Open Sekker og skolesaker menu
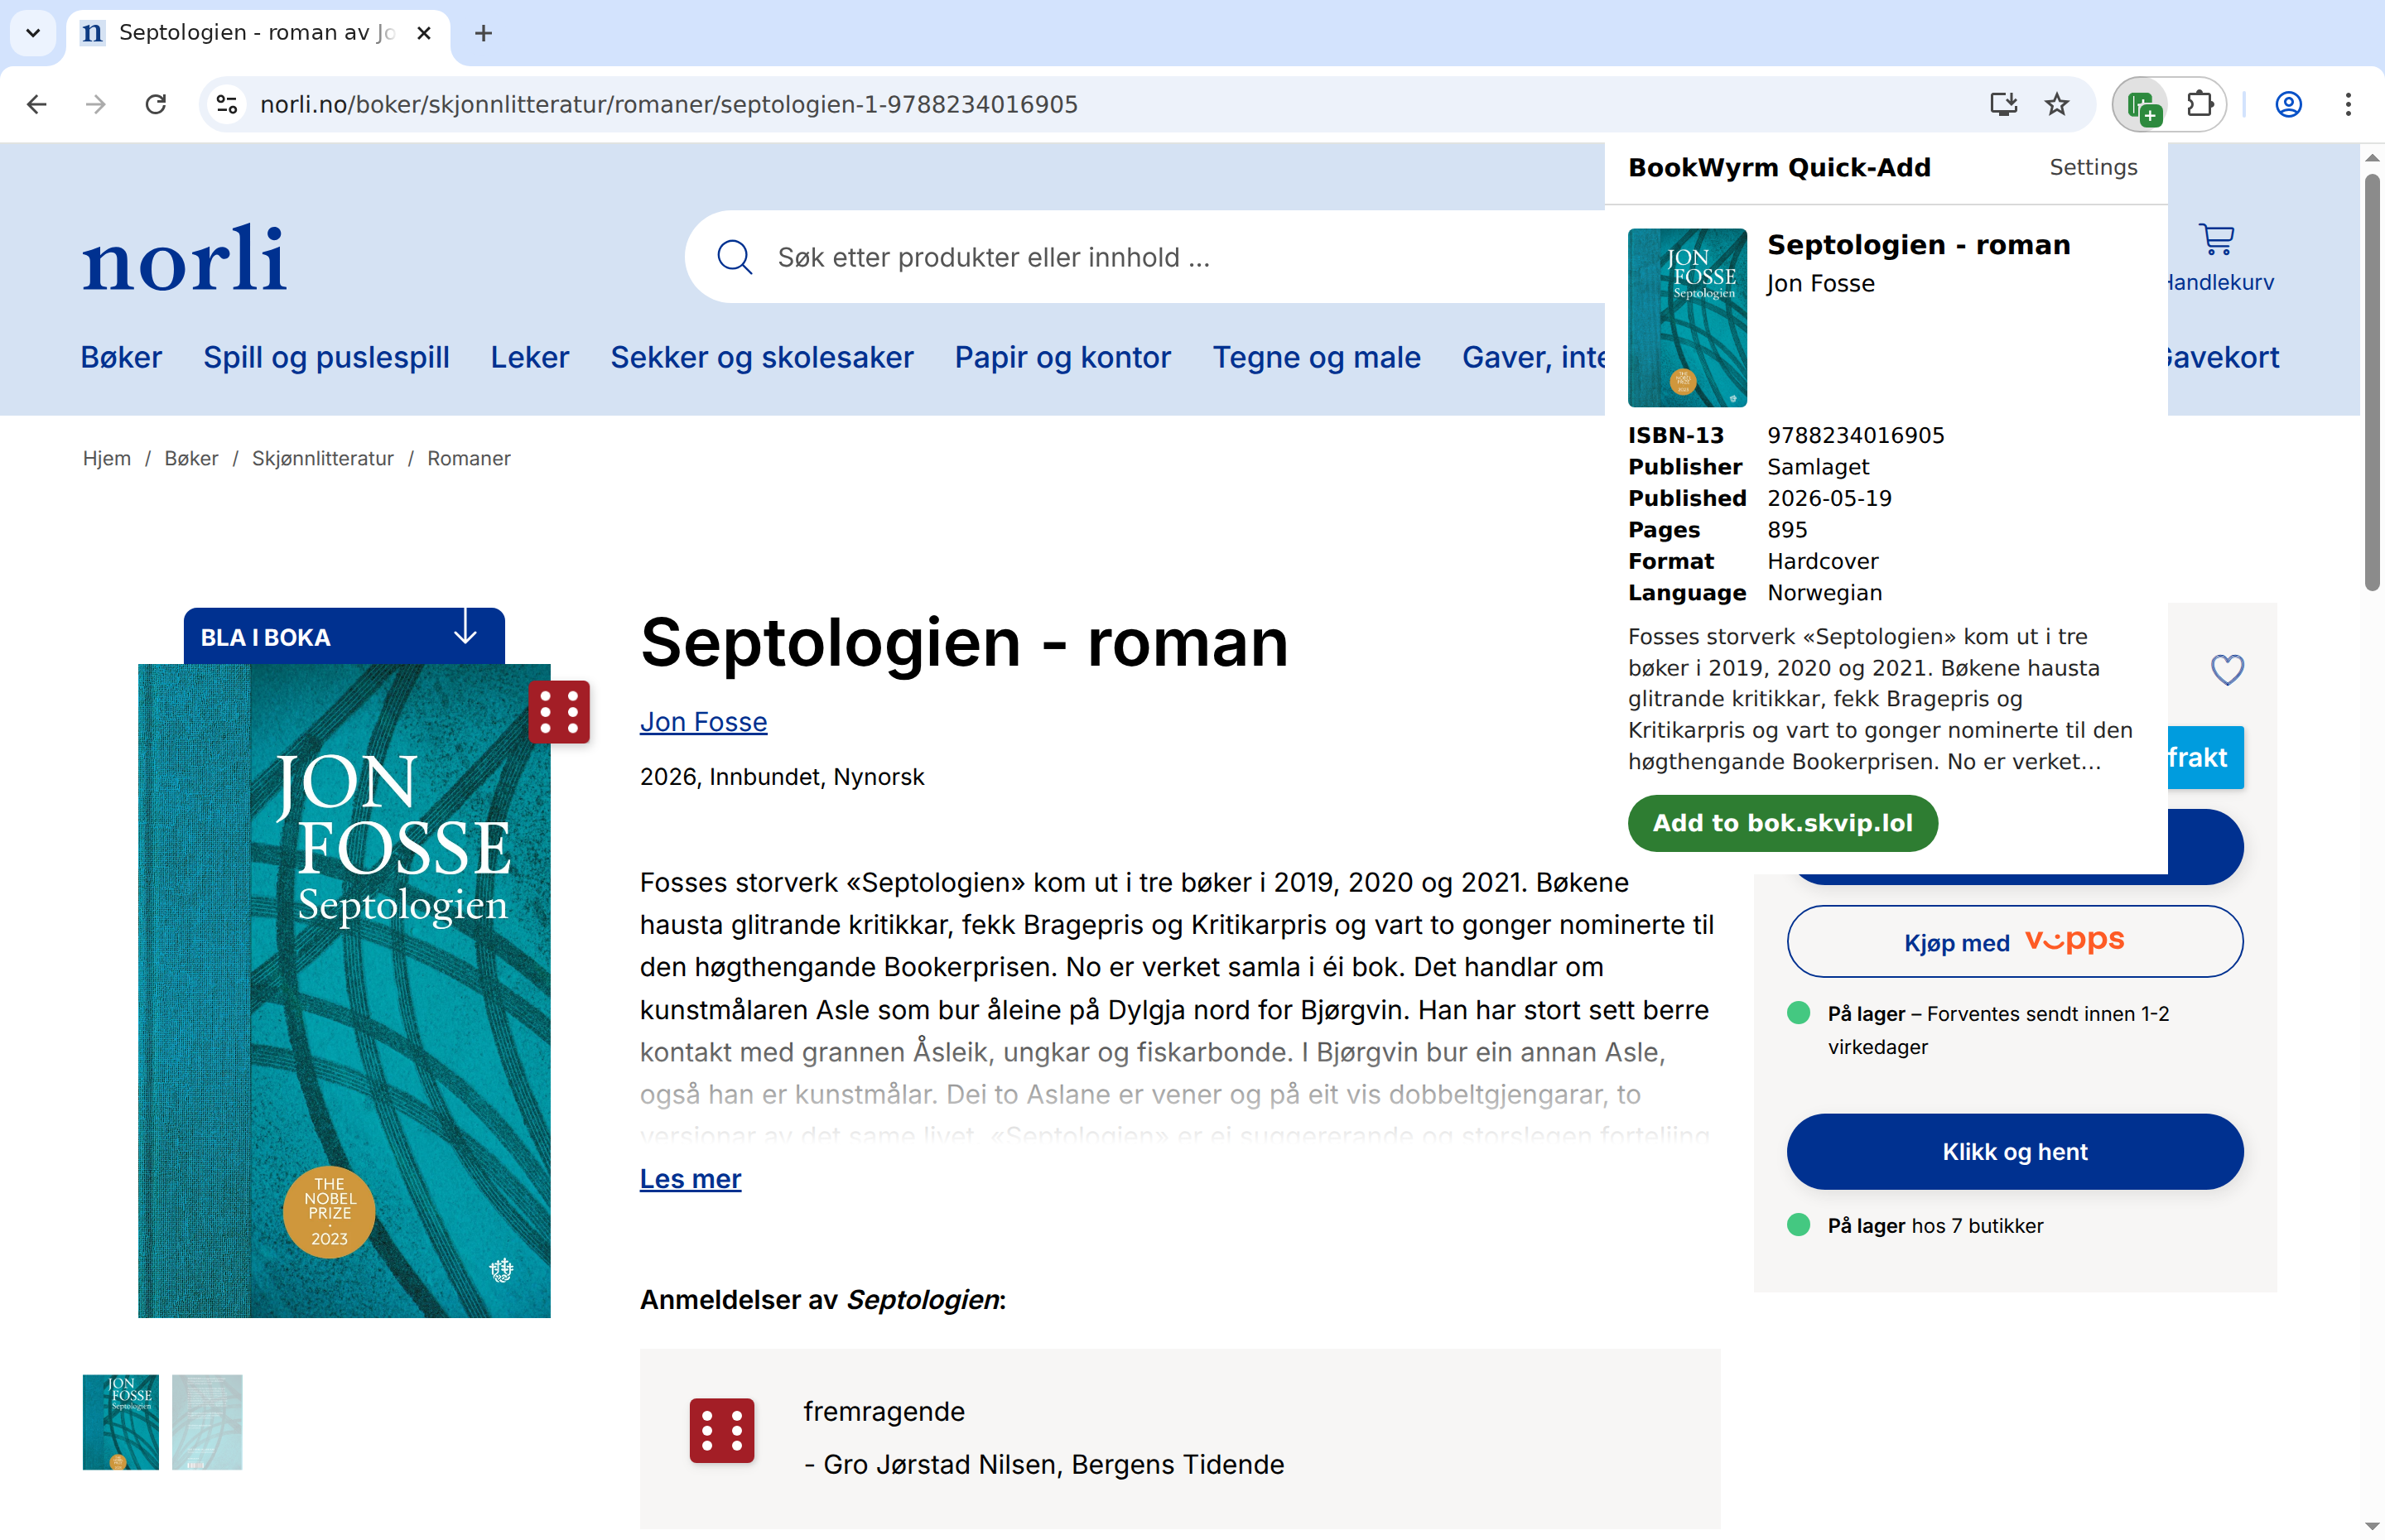 point(762,357)
